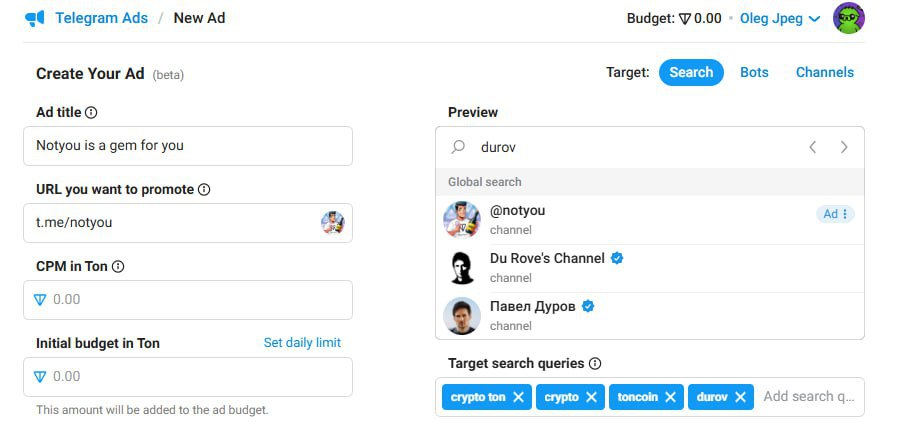Click verified badge of Du Rove's Channel
Screen dimensions: 897x422
(x=617, y=258)
